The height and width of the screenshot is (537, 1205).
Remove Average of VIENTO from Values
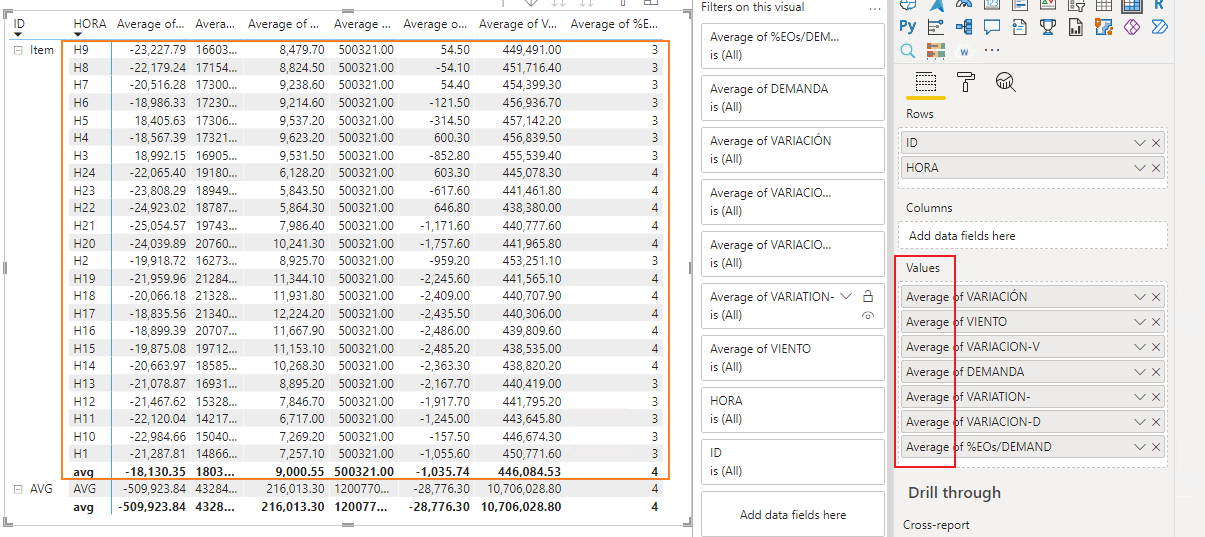[1156, 322]
